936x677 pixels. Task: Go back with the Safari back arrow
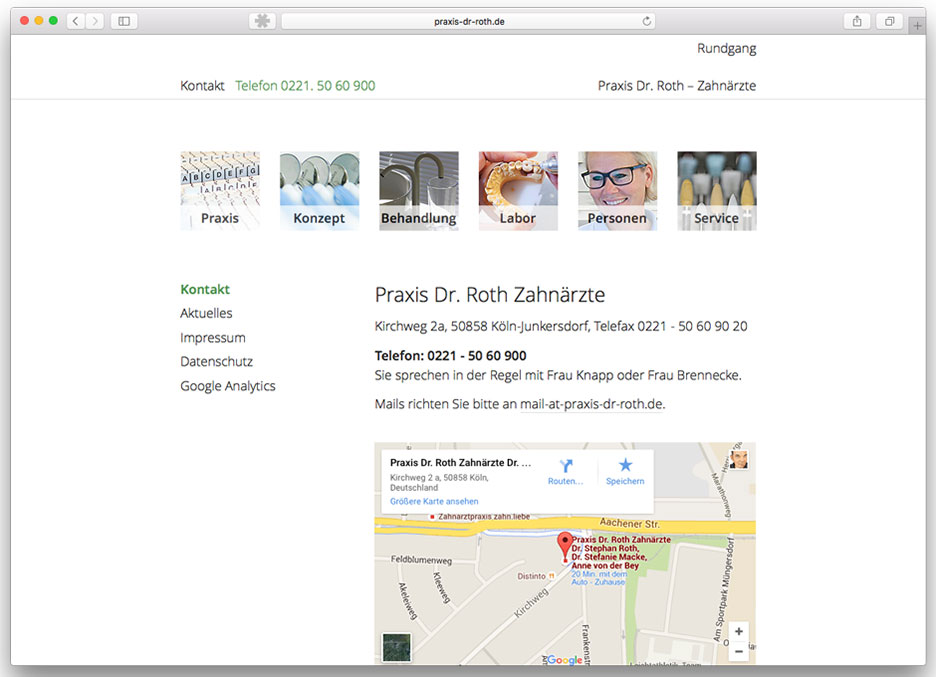point(75,21)
